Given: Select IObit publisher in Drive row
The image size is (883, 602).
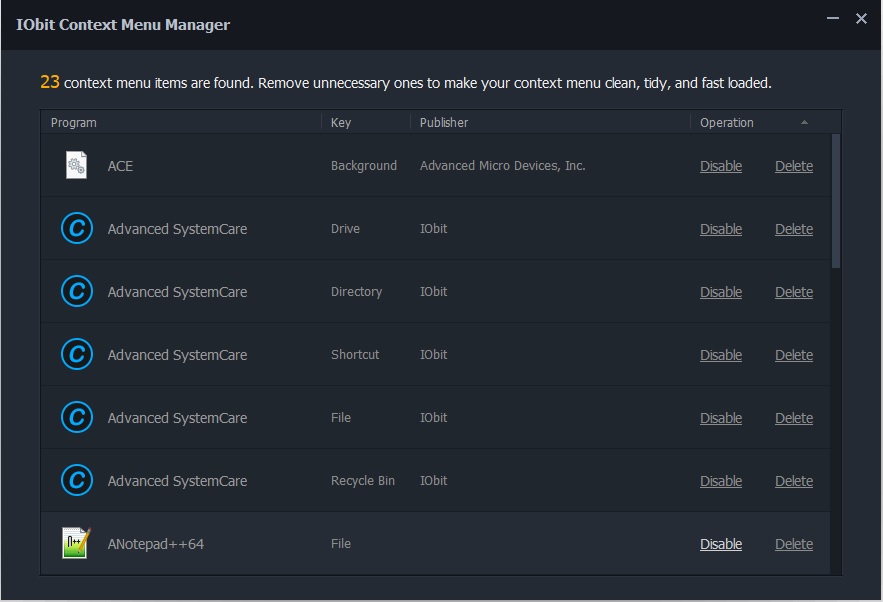Looking at the screenshot, I should tap(434, 229).
